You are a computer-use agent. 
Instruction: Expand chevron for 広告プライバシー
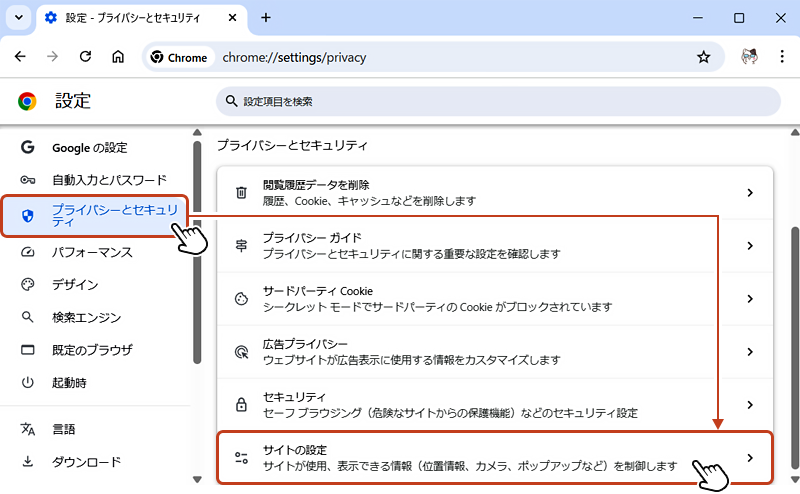pyautogui.click(x=750, y=352)
